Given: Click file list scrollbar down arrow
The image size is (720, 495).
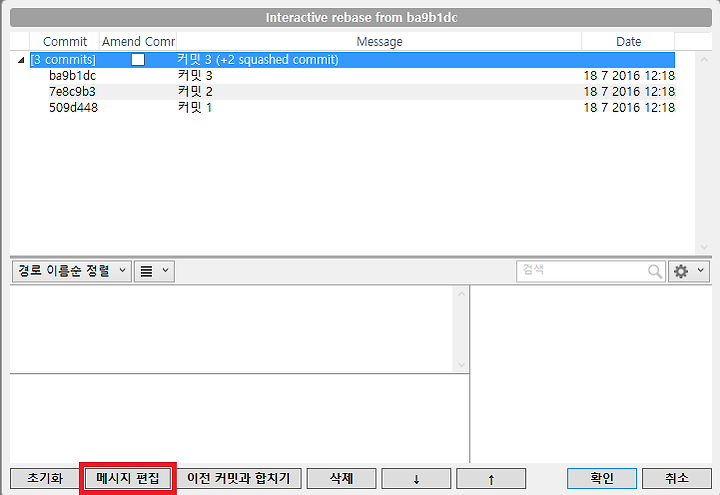Looking at the screenshot, I should coord(461,366).
